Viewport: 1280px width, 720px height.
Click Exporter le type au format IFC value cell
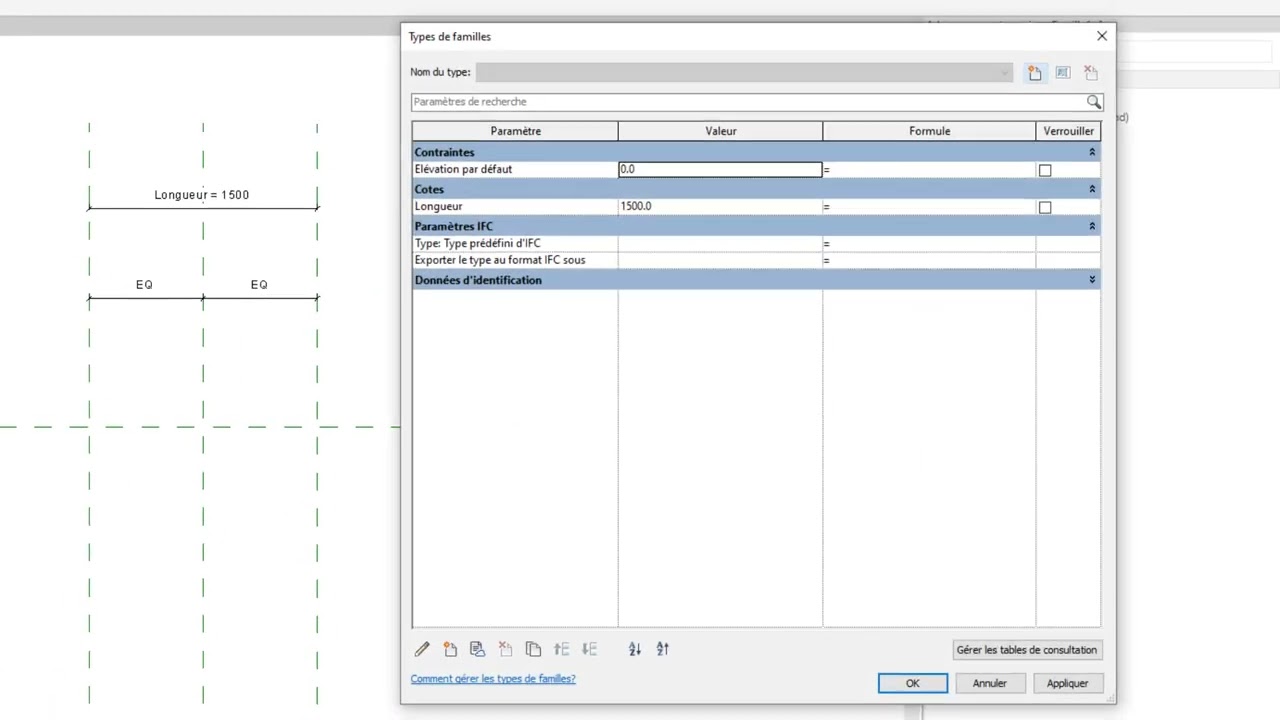tap(720, 260)
